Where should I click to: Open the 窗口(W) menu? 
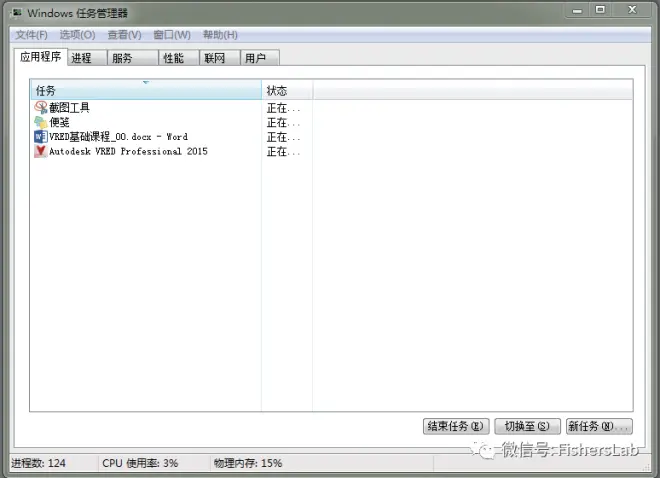pyautogui.click(x=172, y=35)
